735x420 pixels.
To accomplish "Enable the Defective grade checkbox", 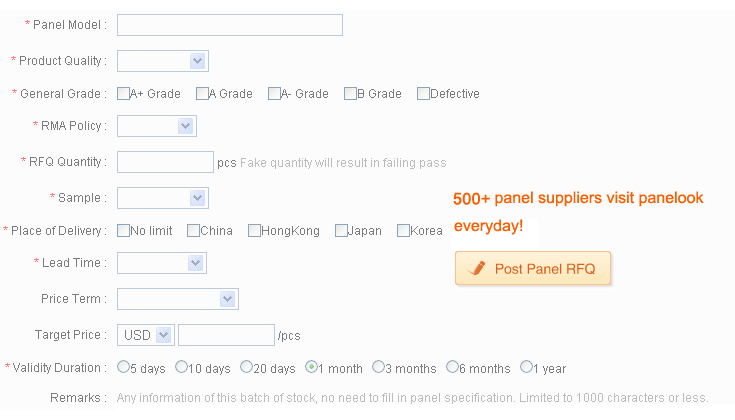I will coord(423,94).
